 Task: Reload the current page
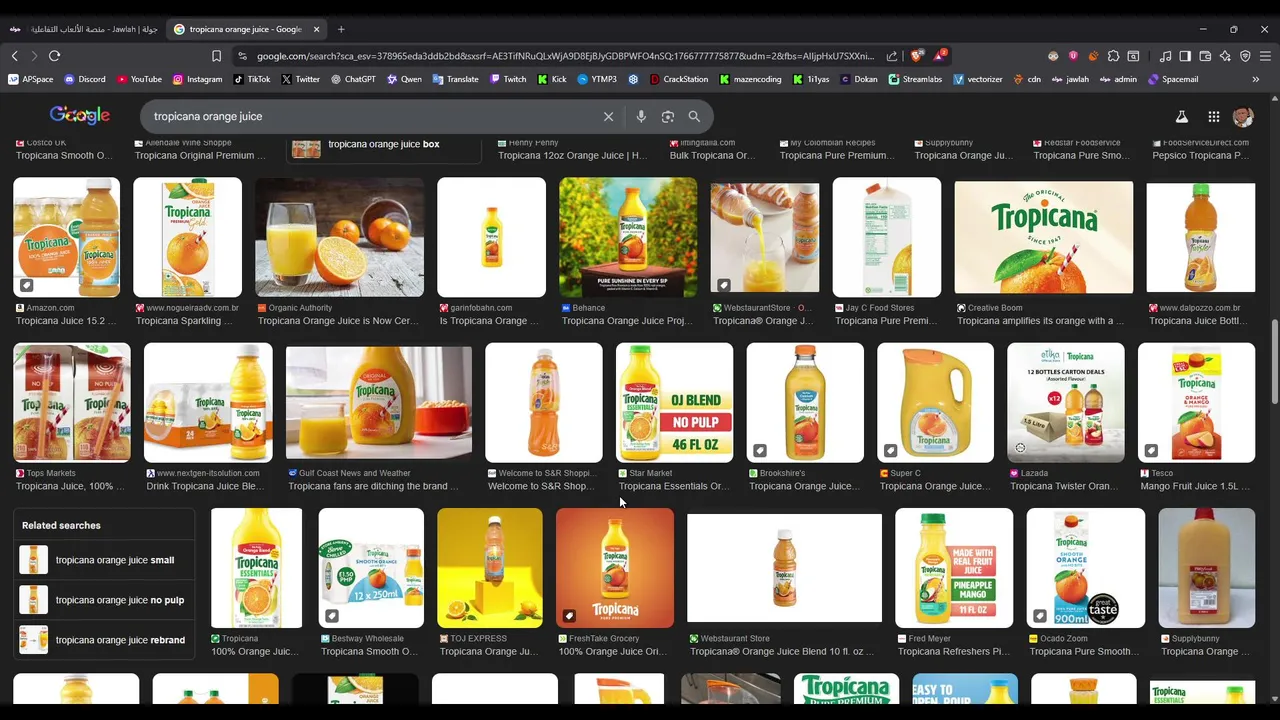54,56
